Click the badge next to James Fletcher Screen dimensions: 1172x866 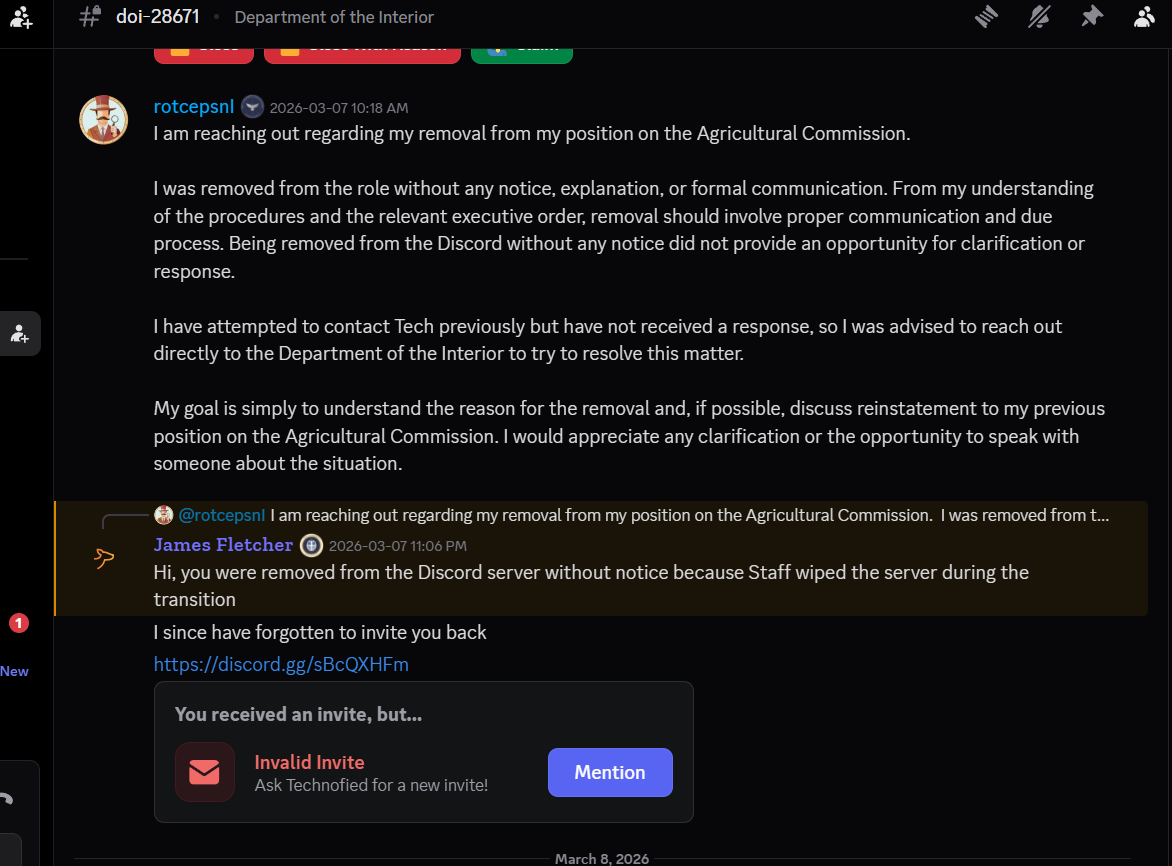[x=311, y=545]
